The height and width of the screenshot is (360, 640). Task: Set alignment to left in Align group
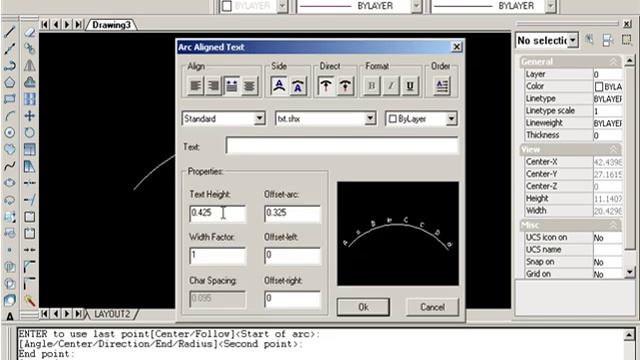click(x=196, y=86)
